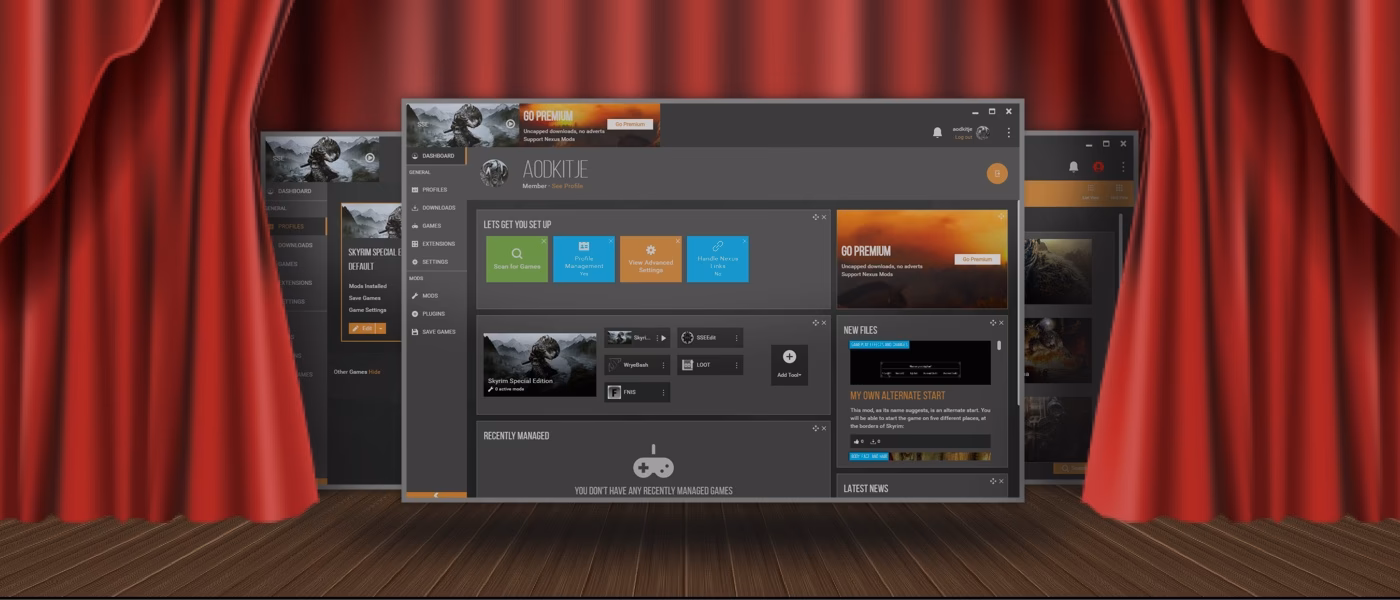Open Dashboard in left background window

click(295, 191)
